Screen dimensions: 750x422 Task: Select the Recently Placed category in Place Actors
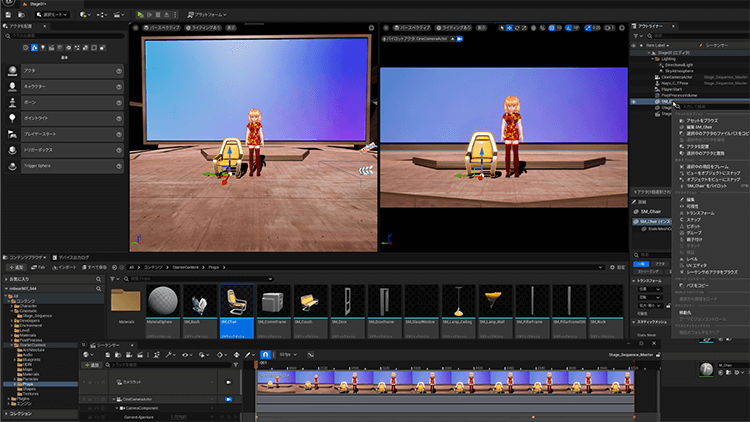point(26,48)
